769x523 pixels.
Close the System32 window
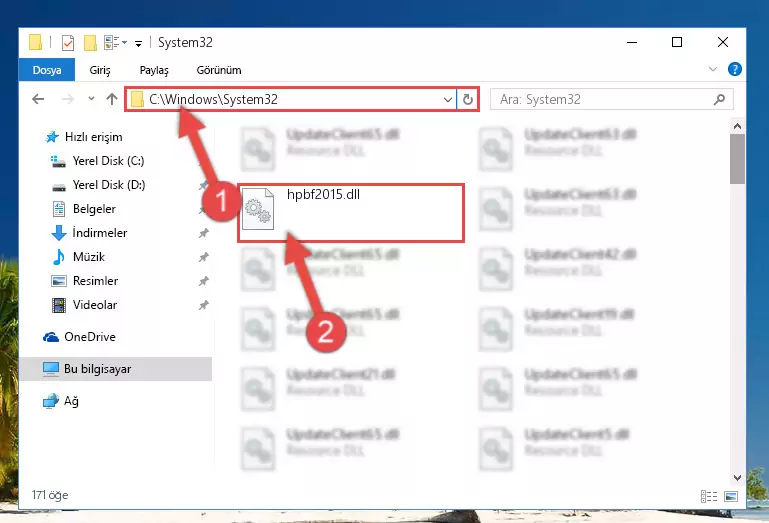pos(722,43)
